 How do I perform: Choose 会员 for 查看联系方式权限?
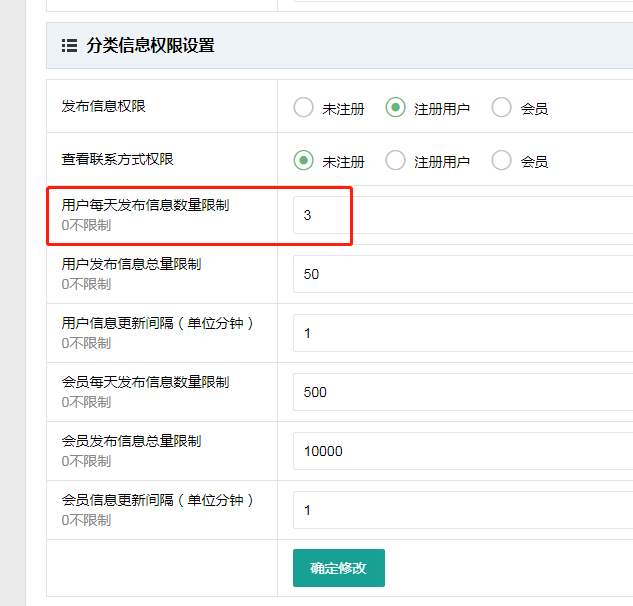(x=502, y=160)
